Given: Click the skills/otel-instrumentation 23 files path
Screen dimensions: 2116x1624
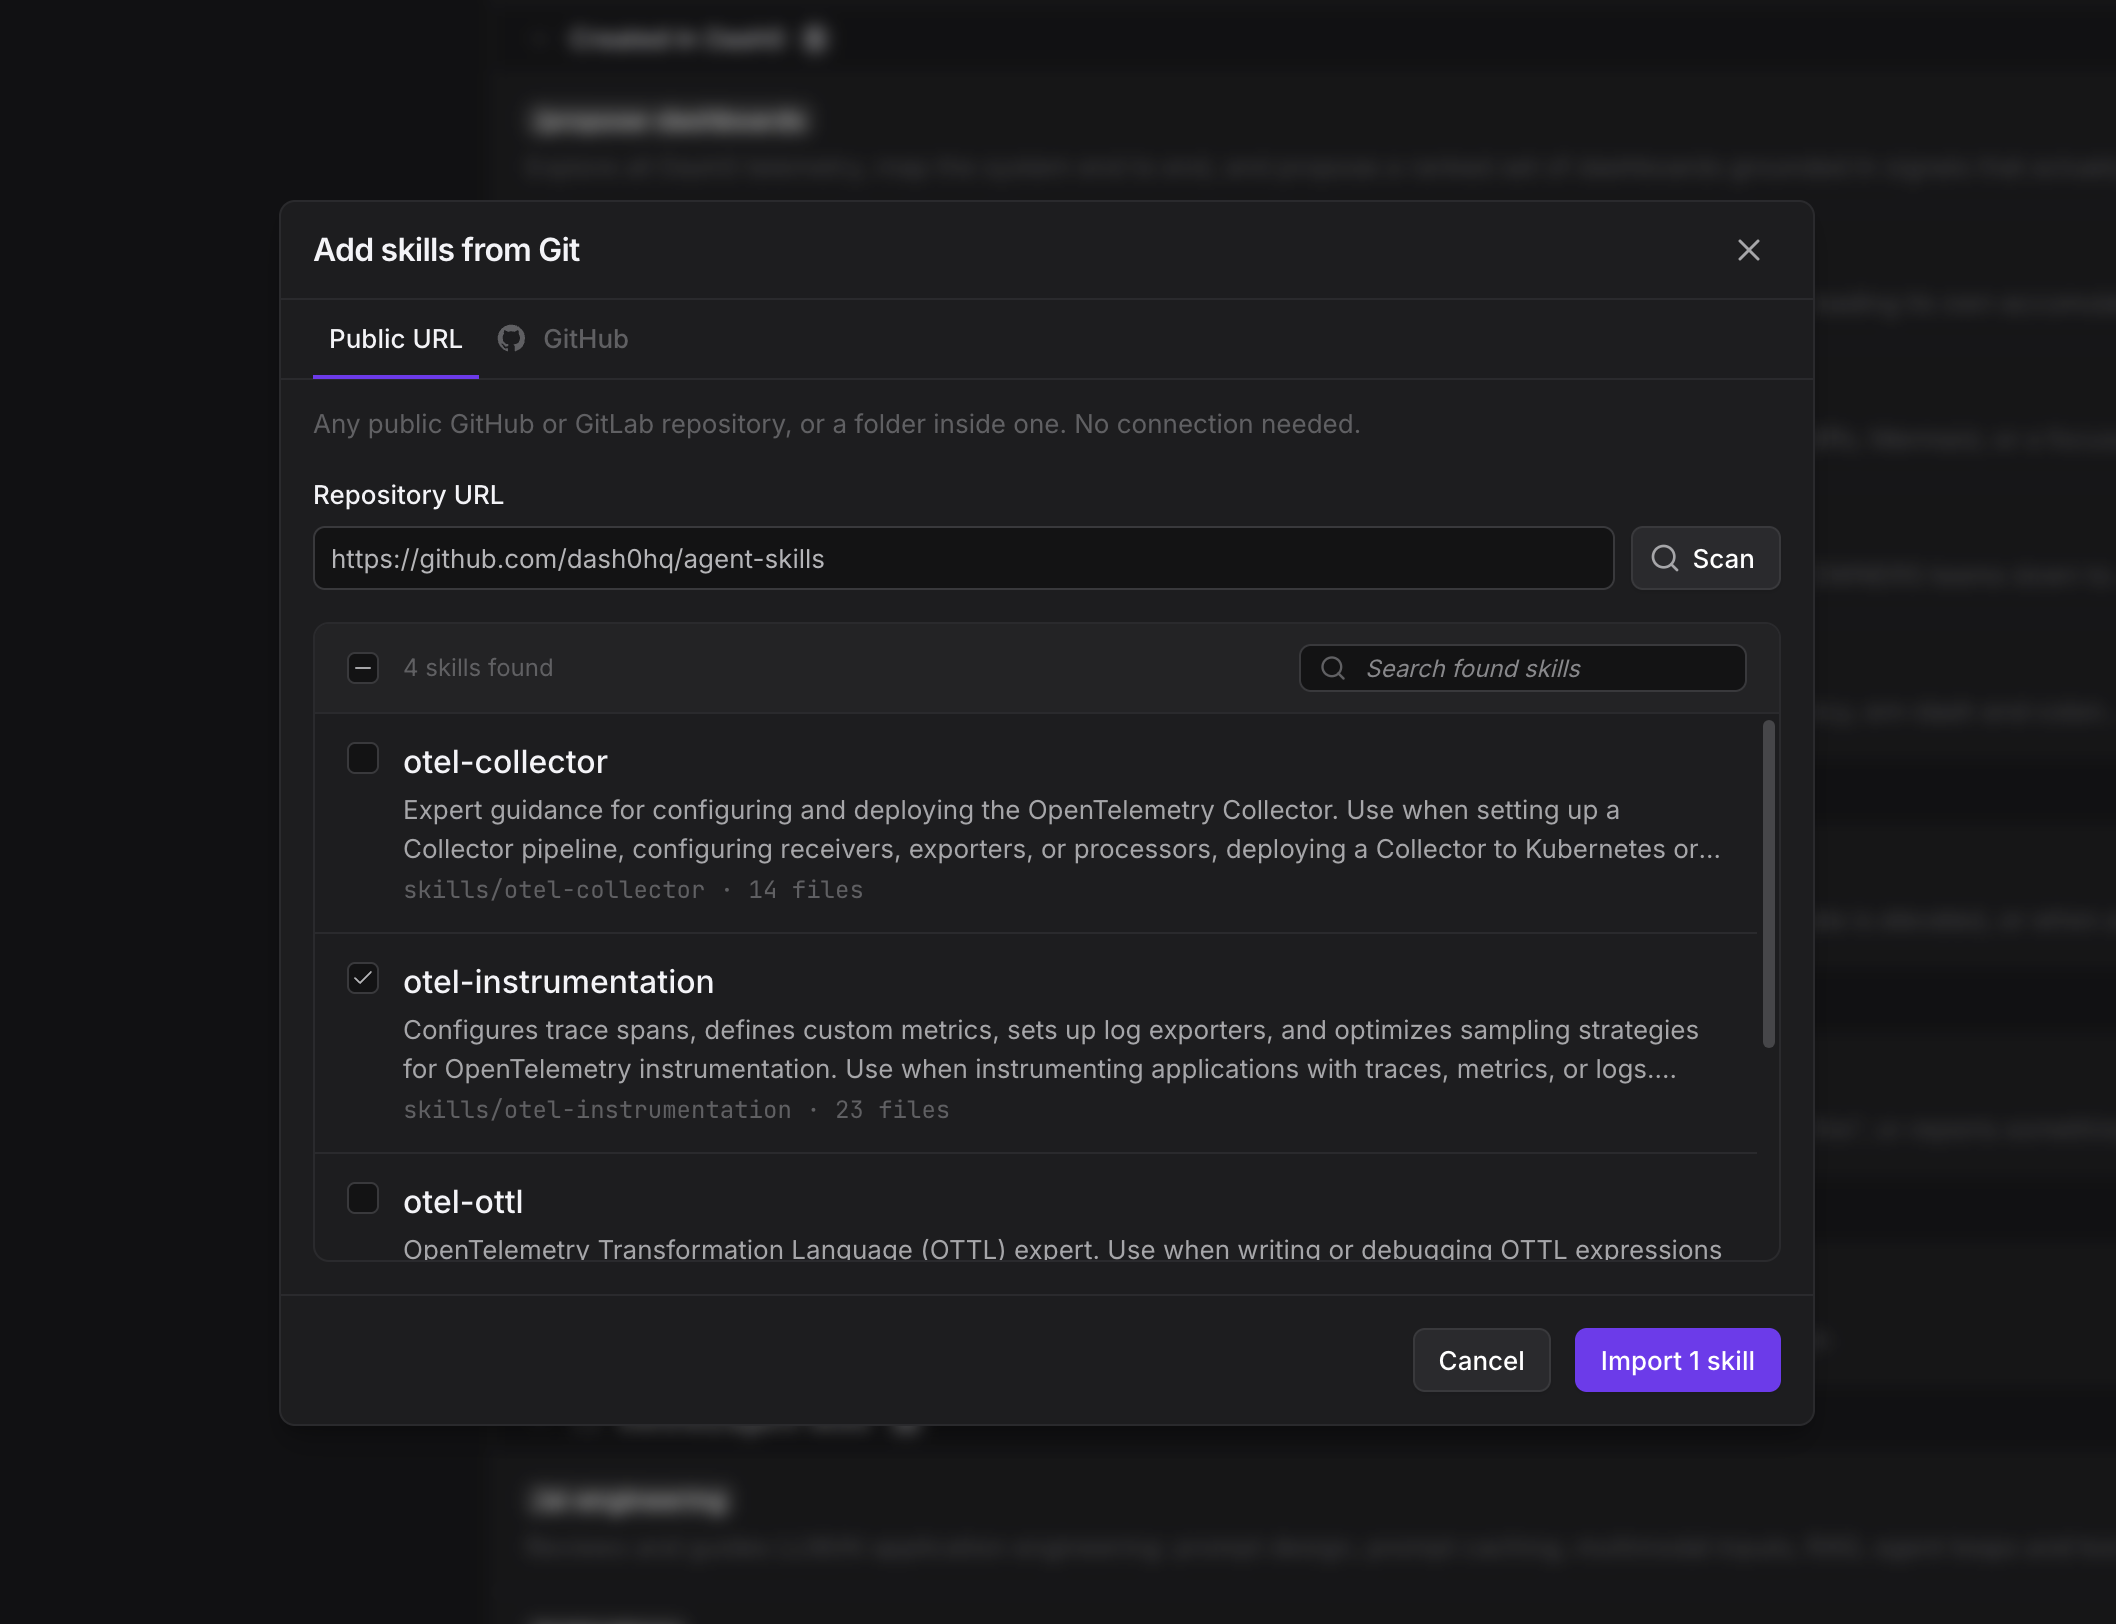Looking at the screenshot, I should tap(676, 1110).
